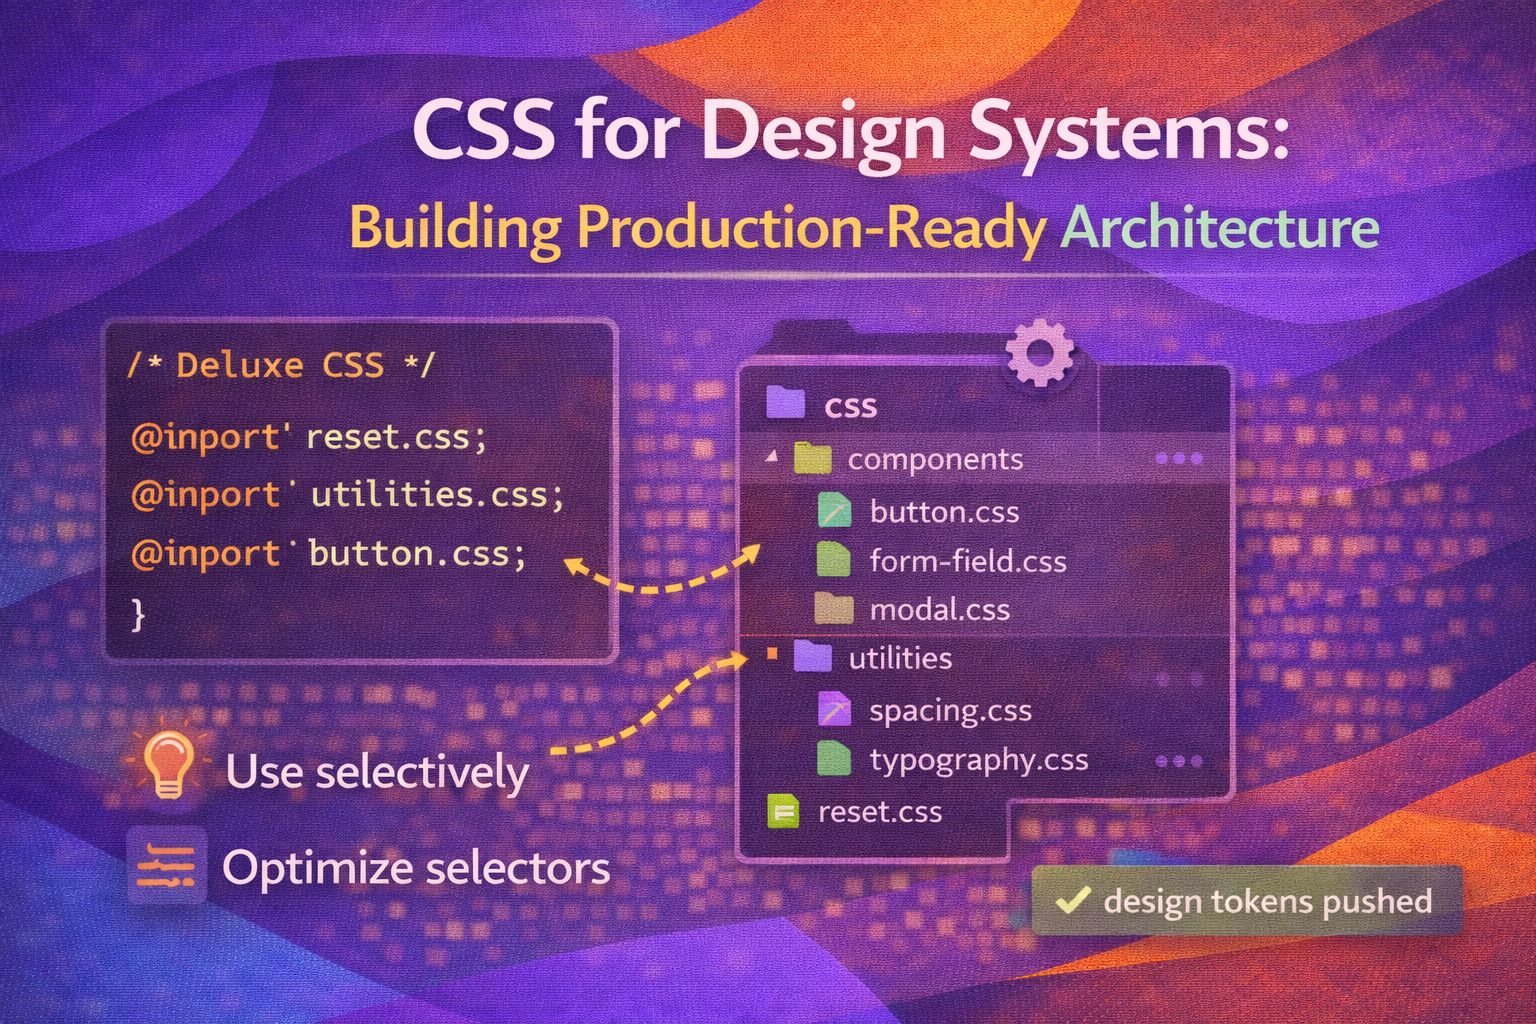Open the ellipsis menu on typography.css row
The image size is (1536, 1024).
coord(1178,761)
